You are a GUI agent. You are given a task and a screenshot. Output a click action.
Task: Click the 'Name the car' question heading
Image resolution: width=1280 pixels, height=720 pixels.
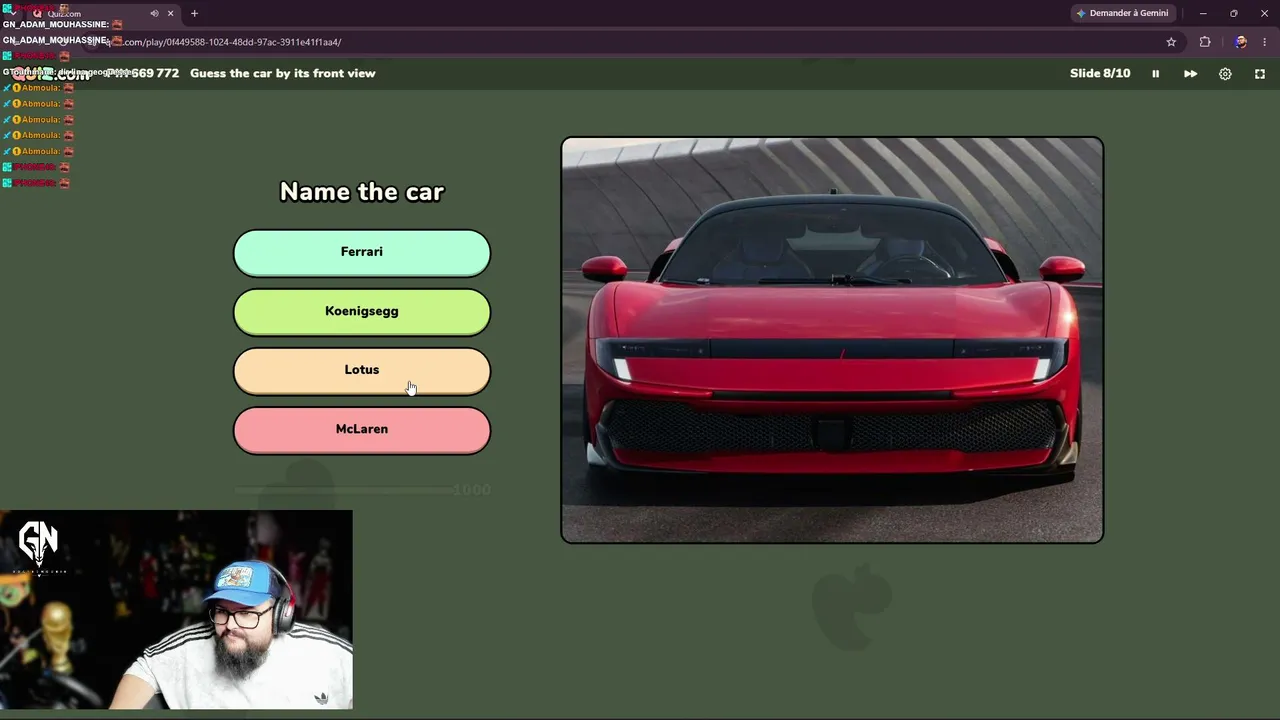(362, 192)
